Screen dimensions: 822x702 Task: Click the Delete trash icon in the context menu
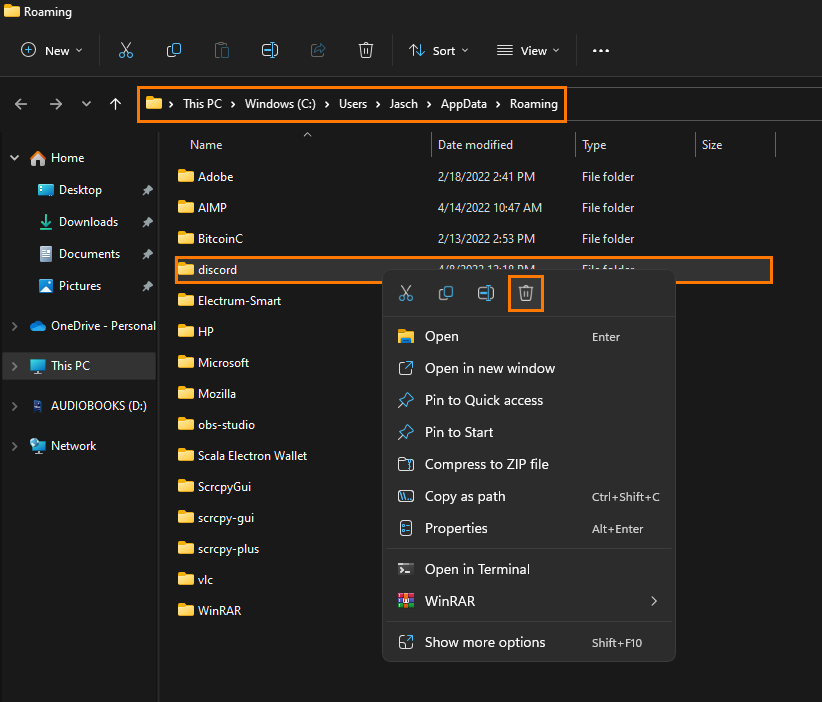point(526,293)
